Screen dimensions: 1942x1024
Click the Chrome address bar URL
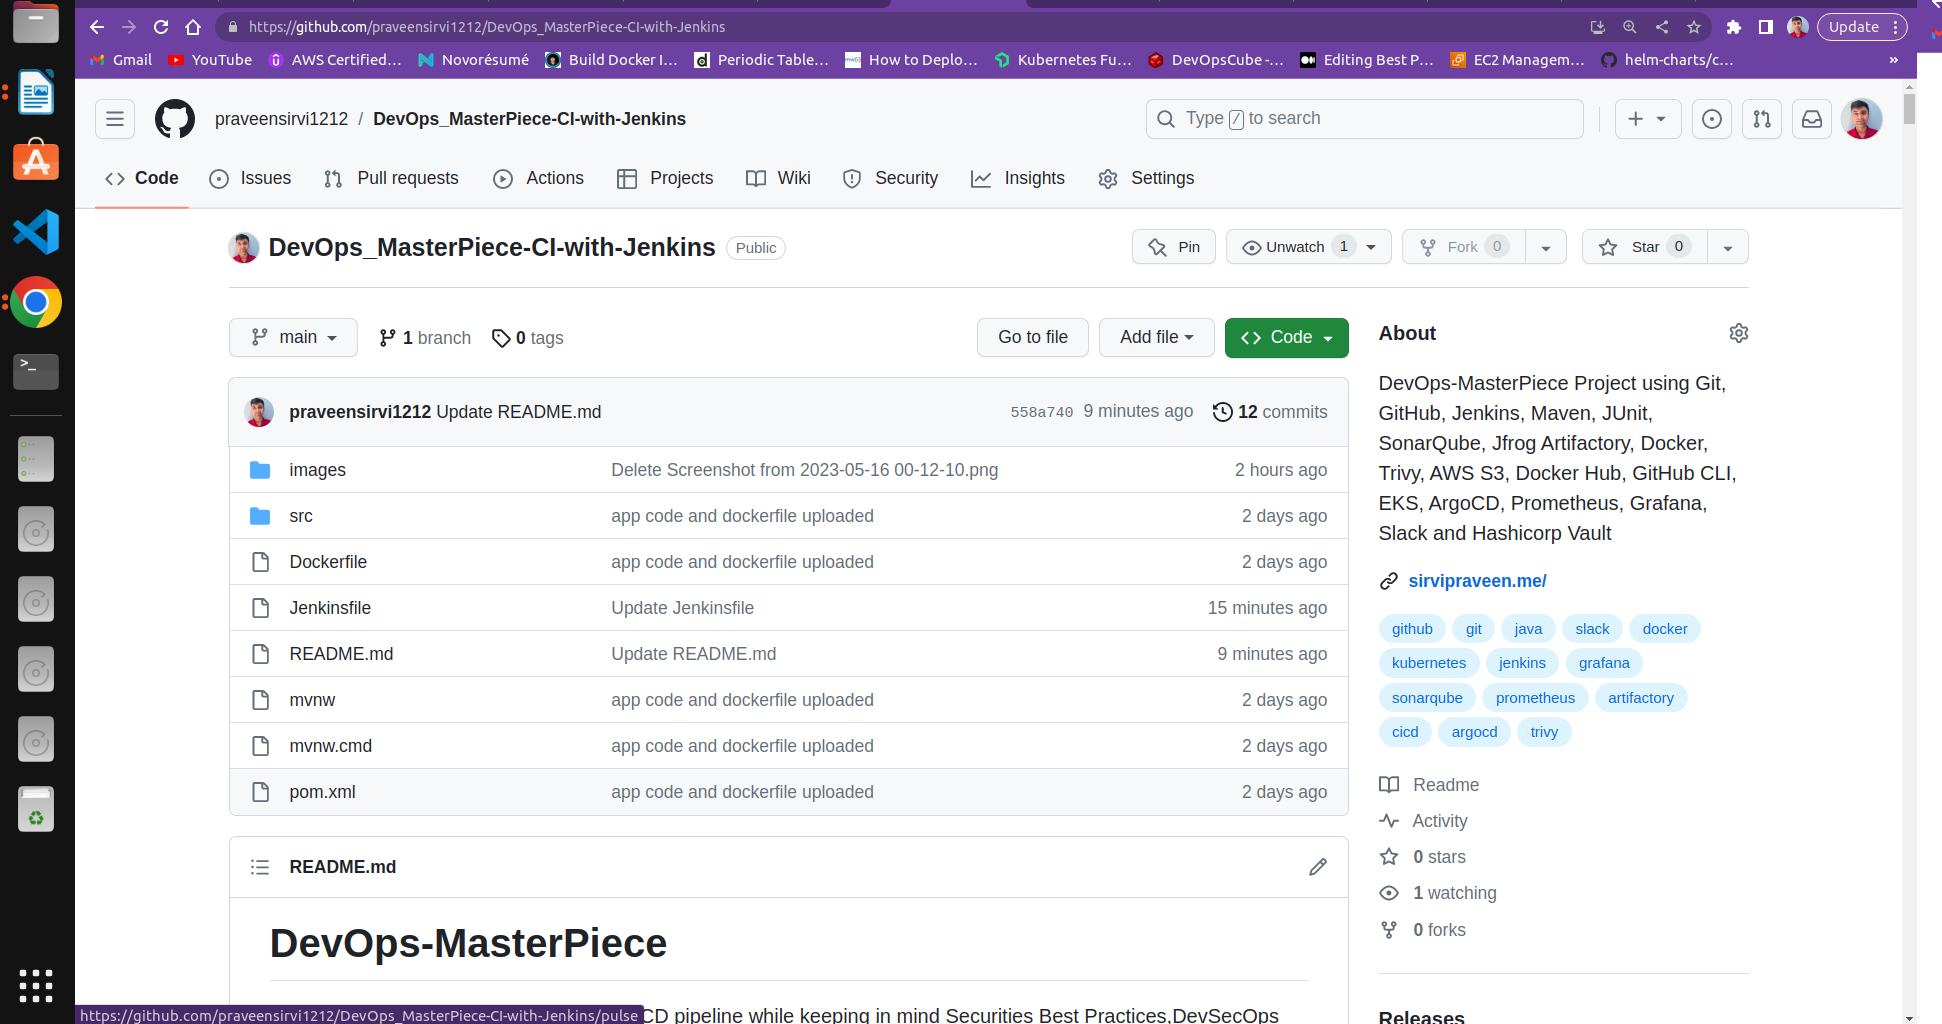487,27
